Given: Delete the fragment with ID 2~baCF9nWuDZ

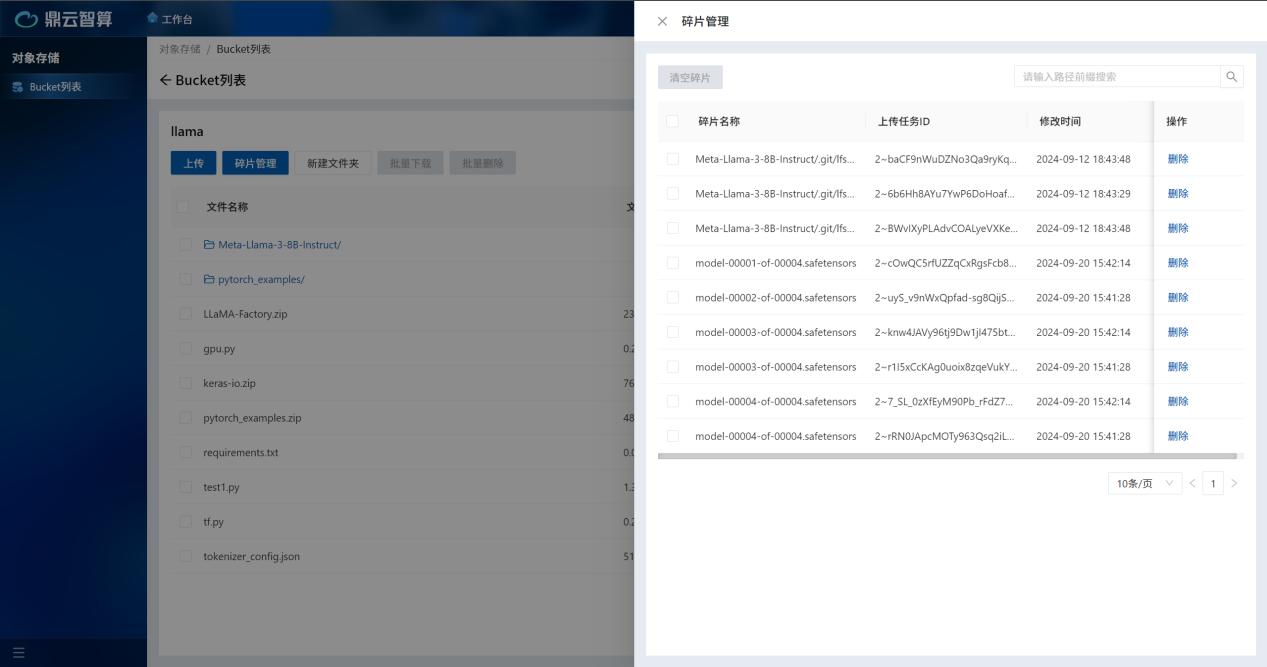Looking at the screenshot, I should point(1178,159).
